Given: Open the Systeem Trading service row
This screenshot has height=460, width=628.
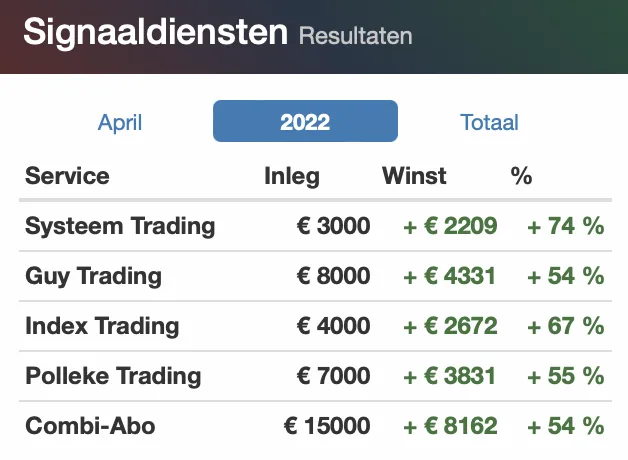Looking at the screenshot, I should (x=315, y=226).
